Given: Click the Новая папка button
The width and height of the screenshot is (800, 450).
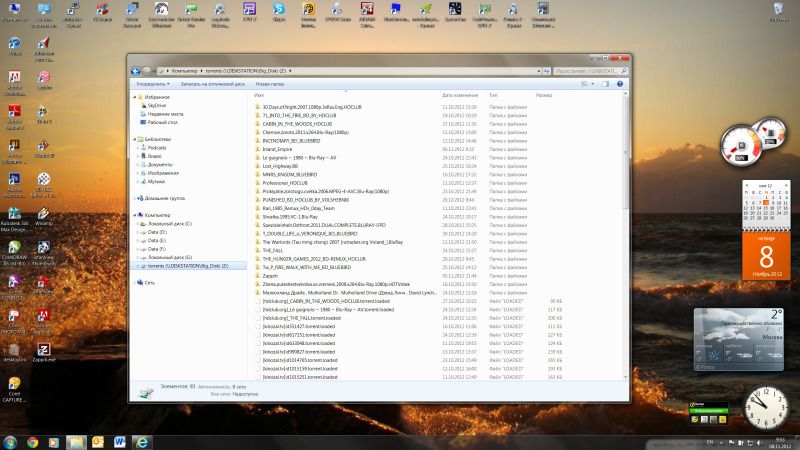Looking at the screenshot, I should click(x=270, y=84).
